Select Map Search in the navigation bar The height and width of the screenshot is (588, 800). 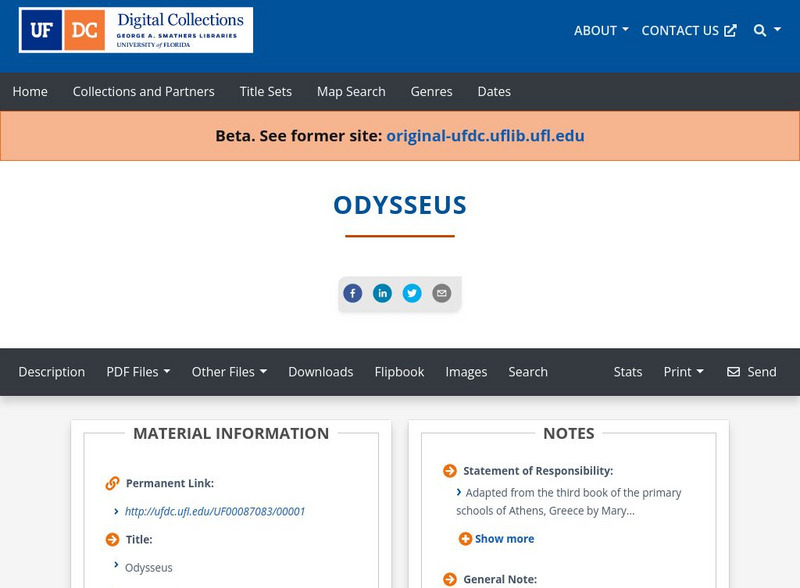point(350,91)
